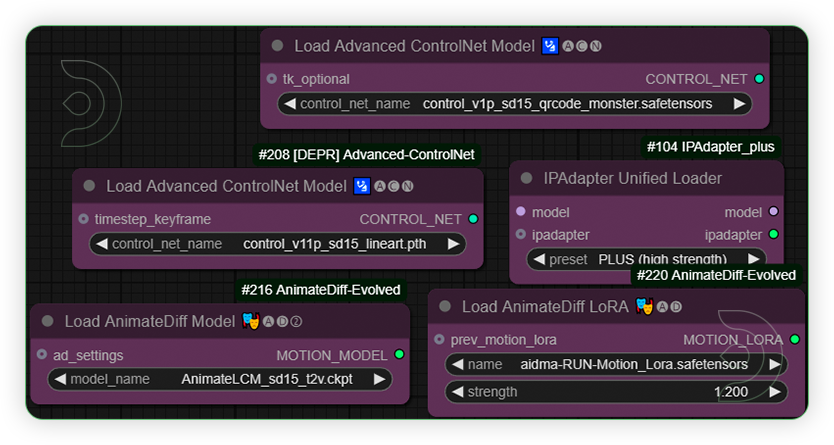
Task: Click the IPAdapter model output socket
Action: tap(773, 212)
